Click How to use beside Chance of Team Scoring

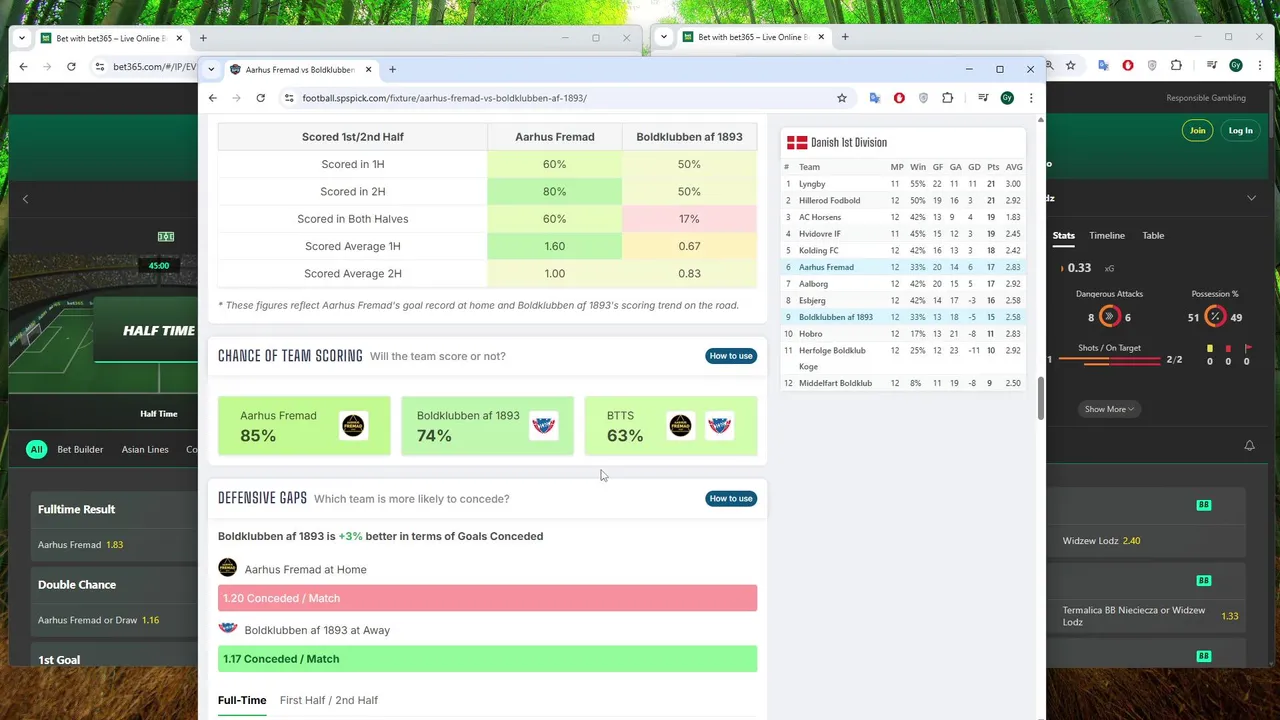pyautogui.click(x=731, y=356)
